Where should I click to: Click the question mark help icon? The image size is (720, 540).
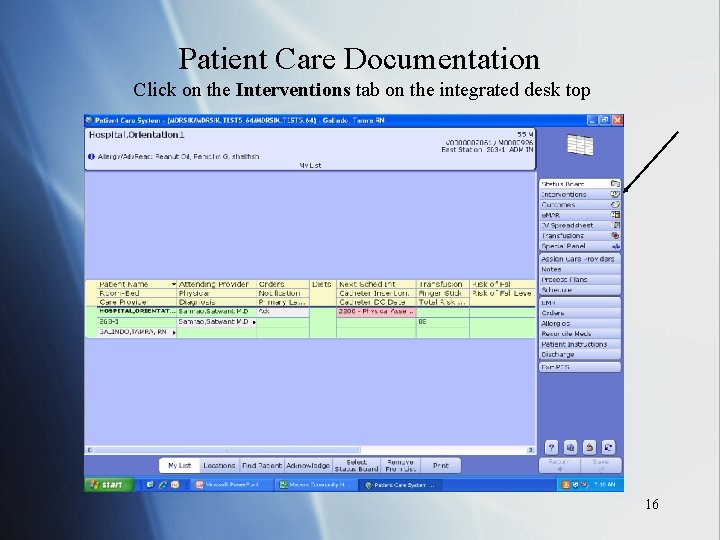point(551,447)
